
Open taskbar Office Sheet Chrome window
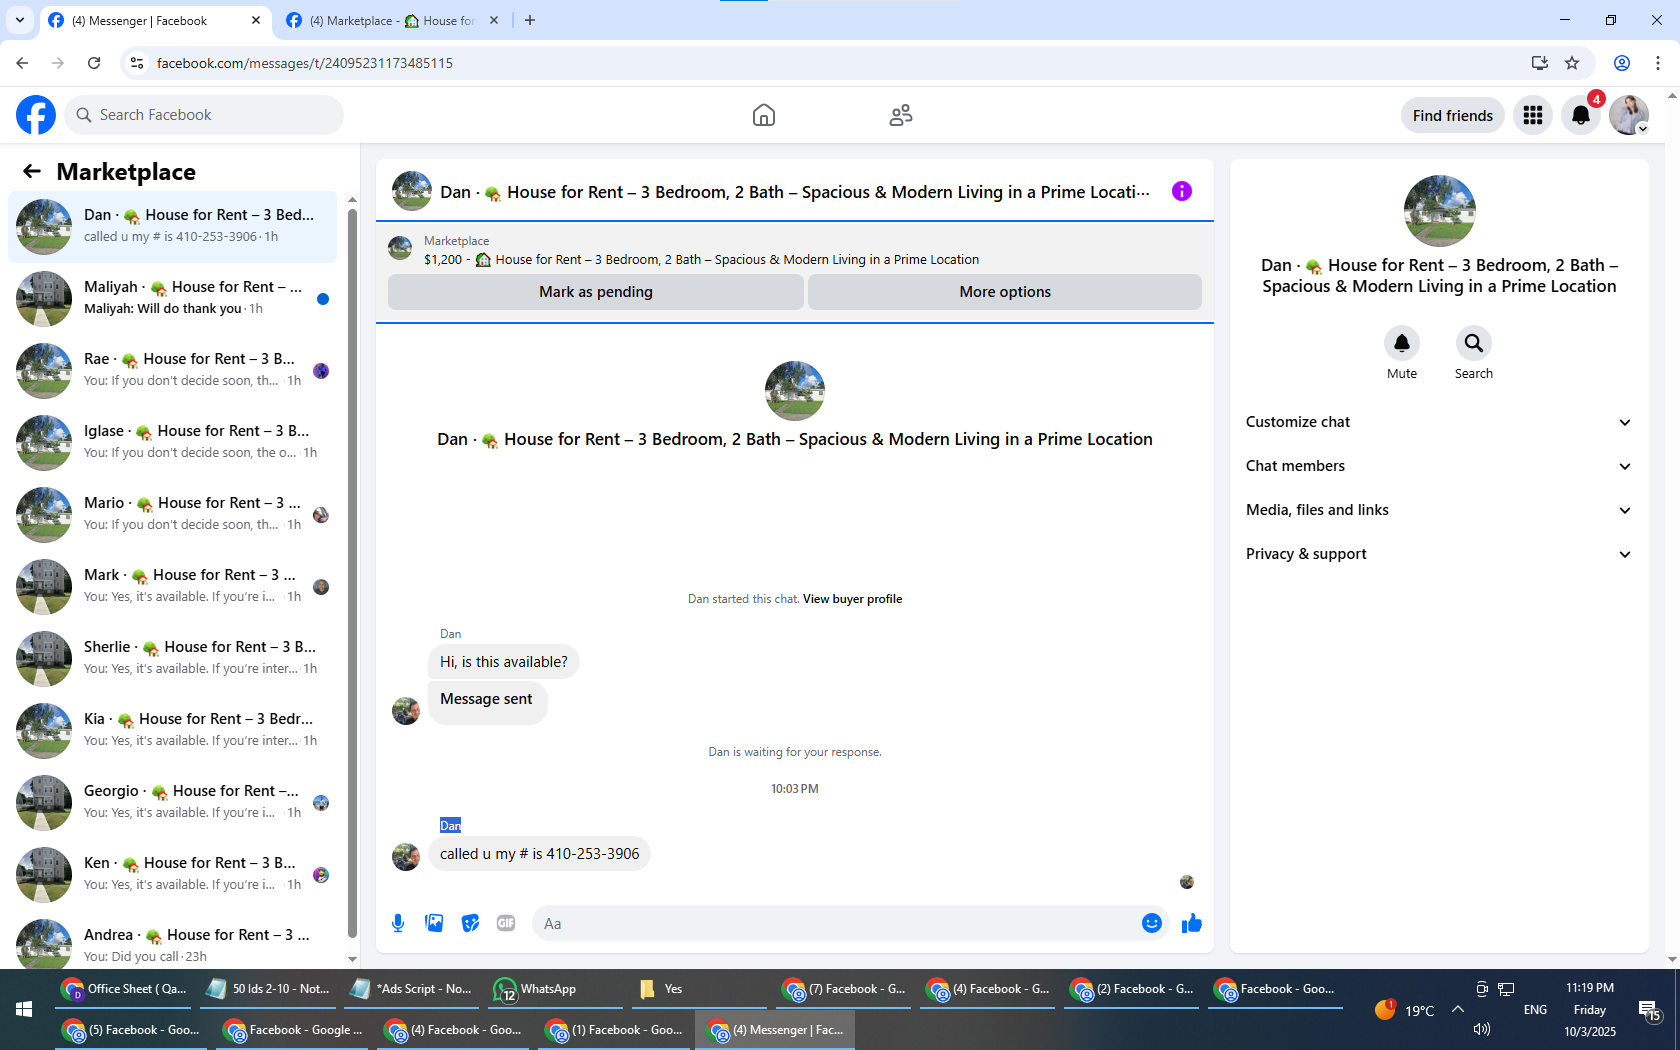tap(125, 989)
